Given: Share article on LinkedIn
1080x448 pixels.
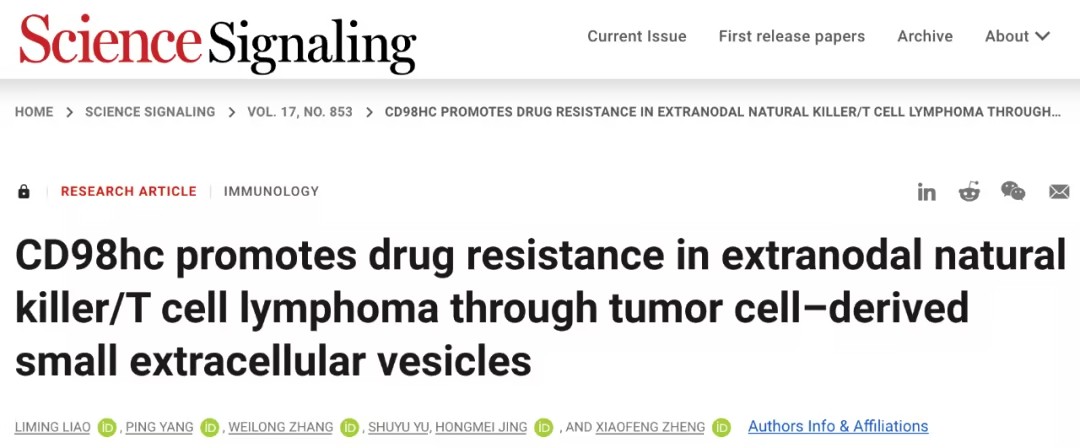Looking at the screenshot, I should [927, 192].
